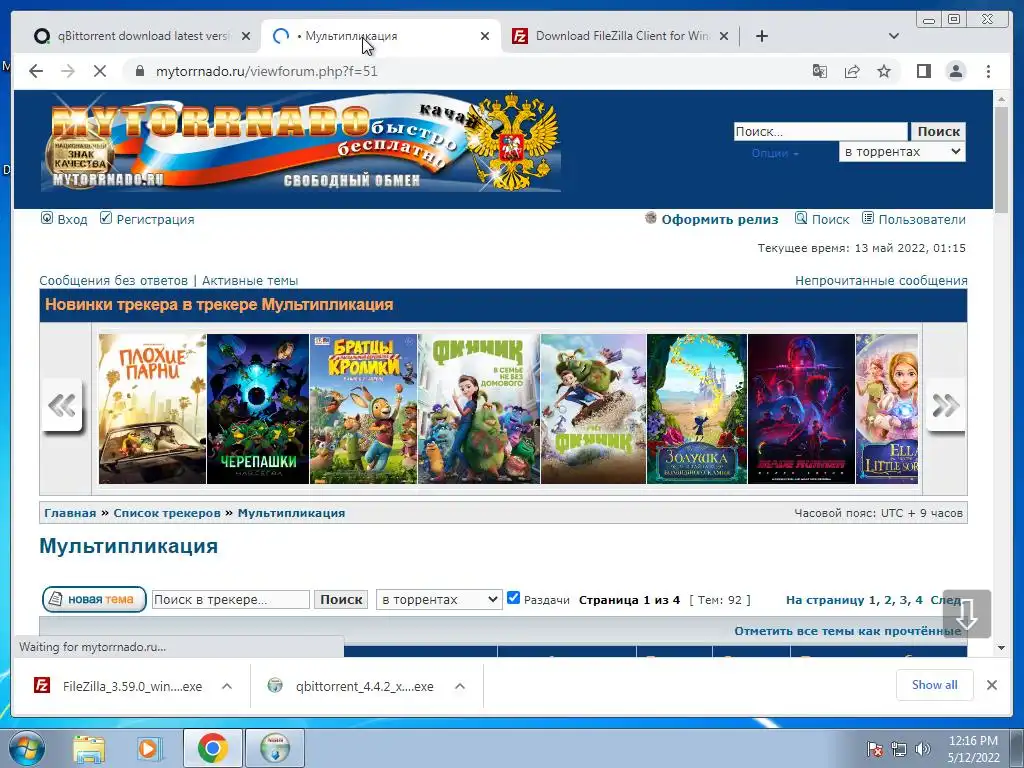Go to page 2 of topics
This screenshot has height=768, width=1024.
[x=888, y=600]
